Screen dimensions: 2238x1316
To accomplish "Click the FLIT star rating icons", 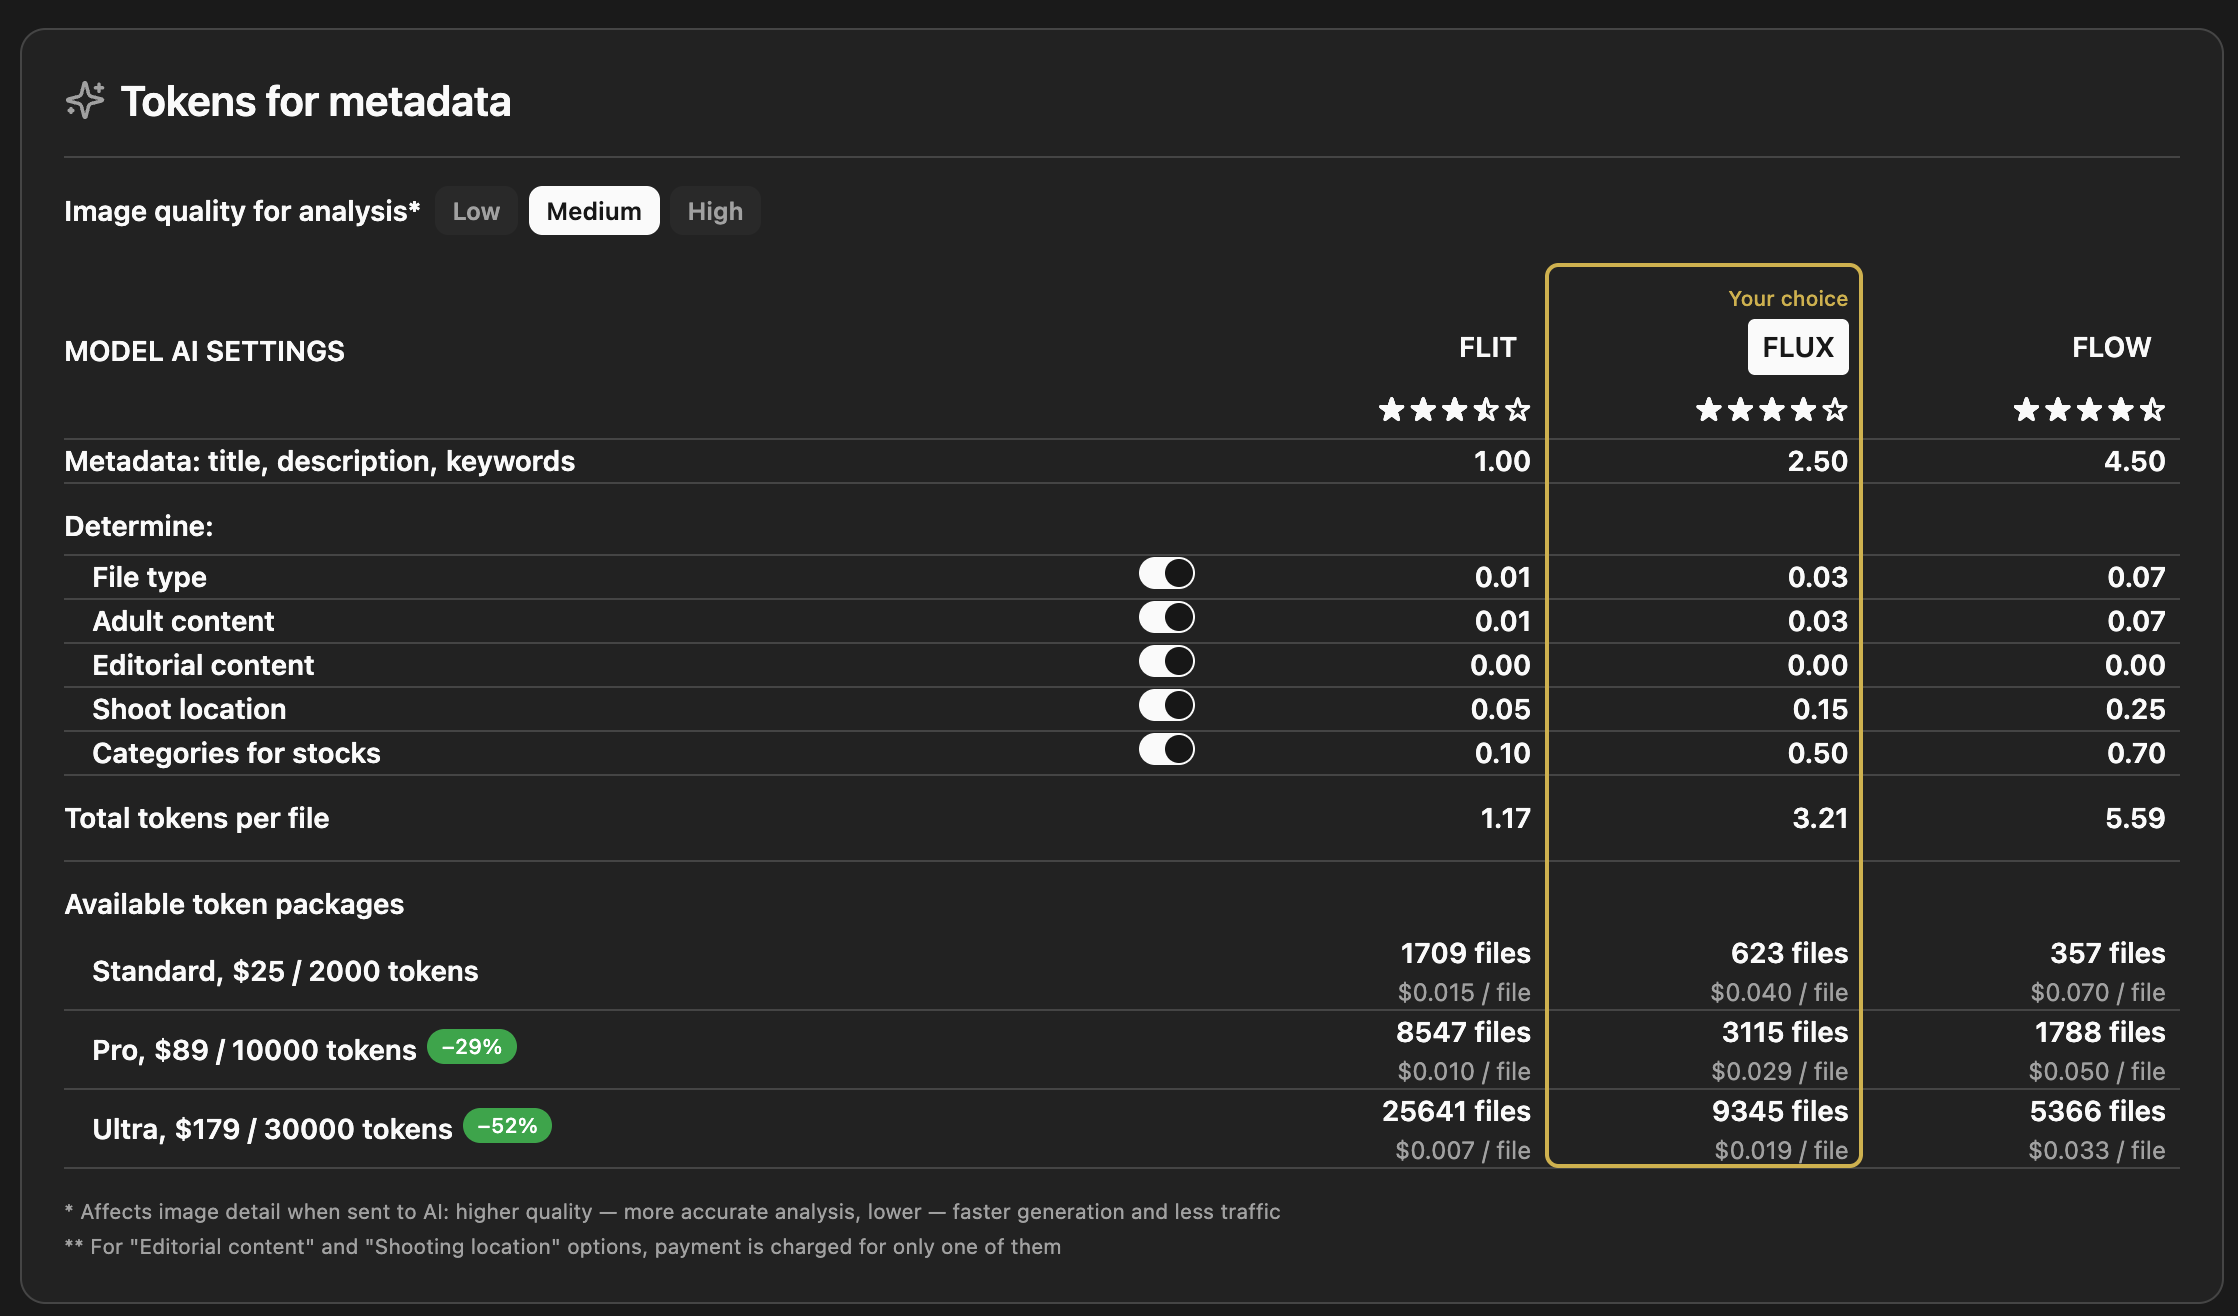I will coord(1454,410).
